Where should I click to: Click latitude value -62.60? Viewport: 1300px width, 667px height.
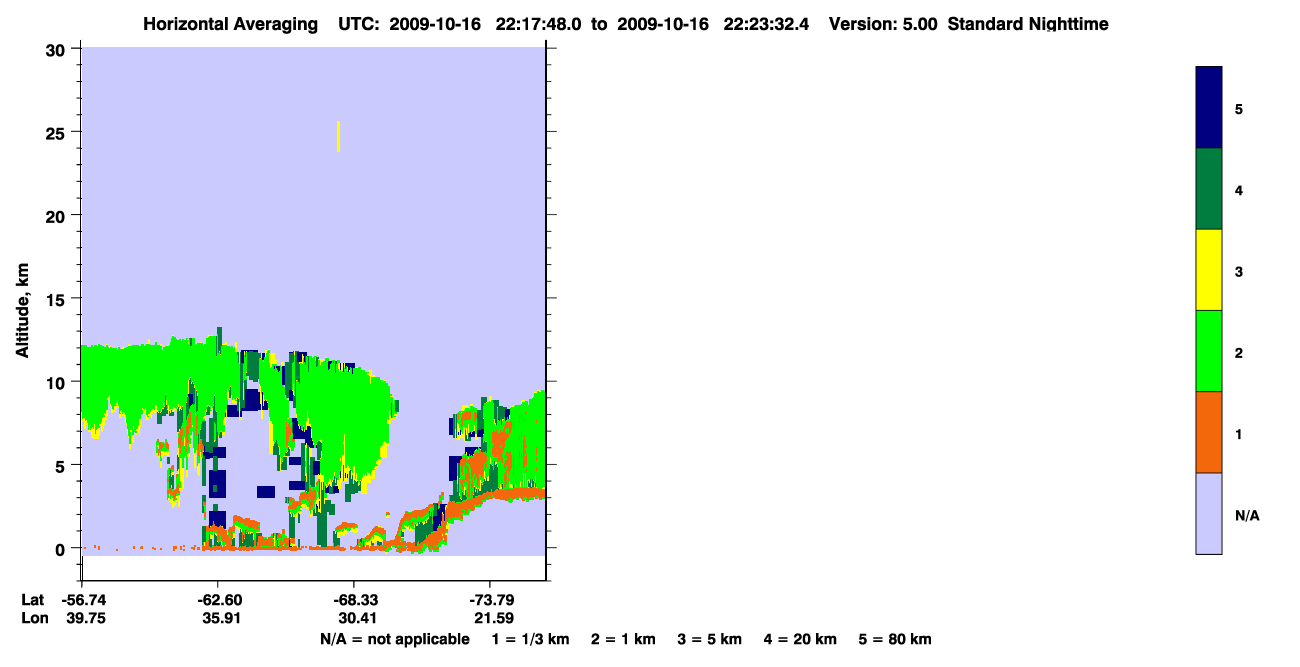click(x=218, y=600)
